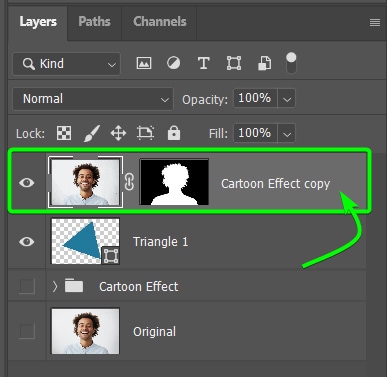Screen dimensions: 387x377
Task: Click prevent artboard auto-nesting lock icon
Action: click(x=145, y=133)
